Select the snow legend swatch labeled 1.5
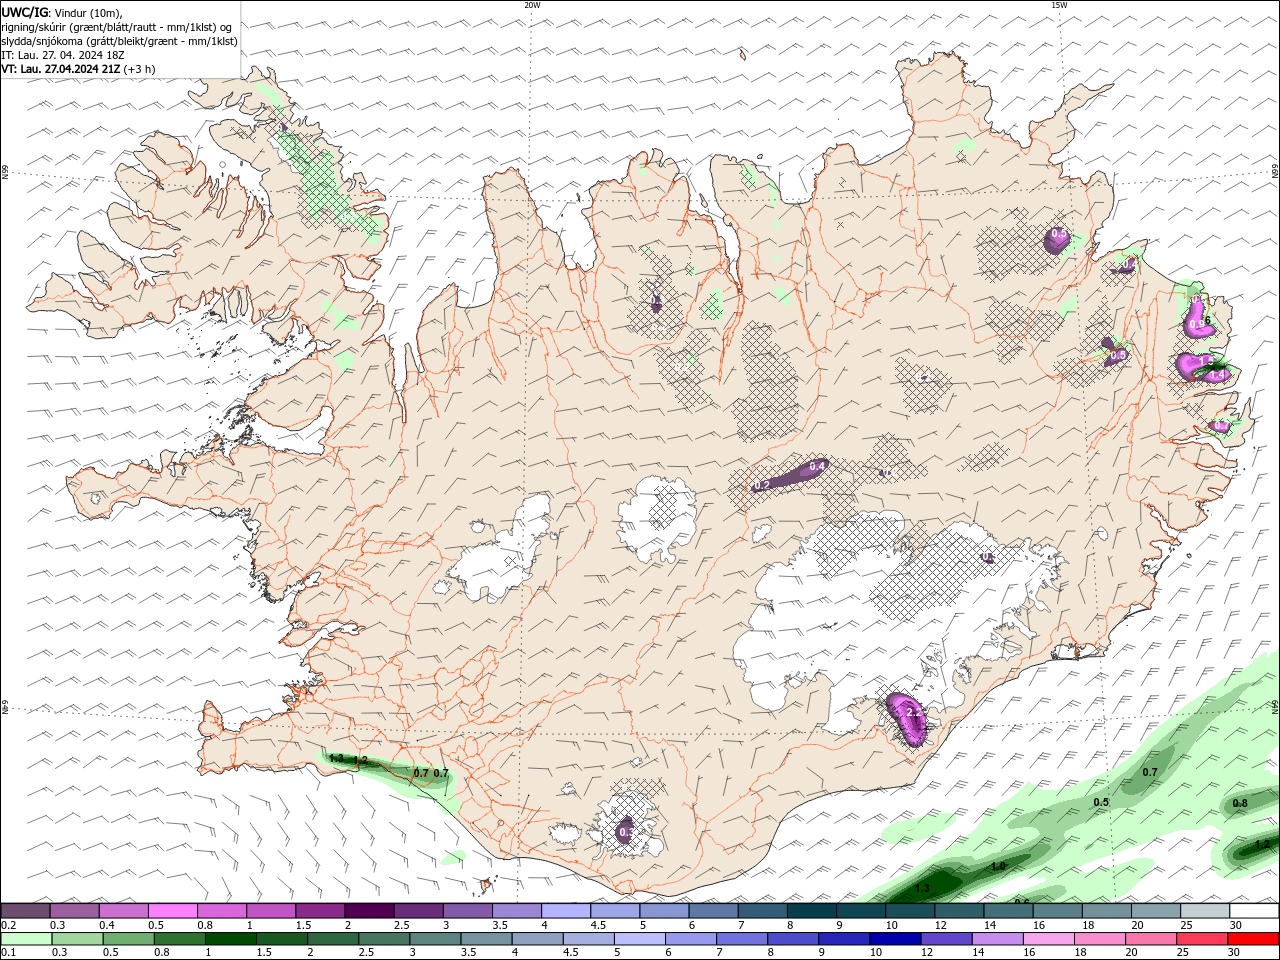The image size is (1280, 960). point(319,911)
